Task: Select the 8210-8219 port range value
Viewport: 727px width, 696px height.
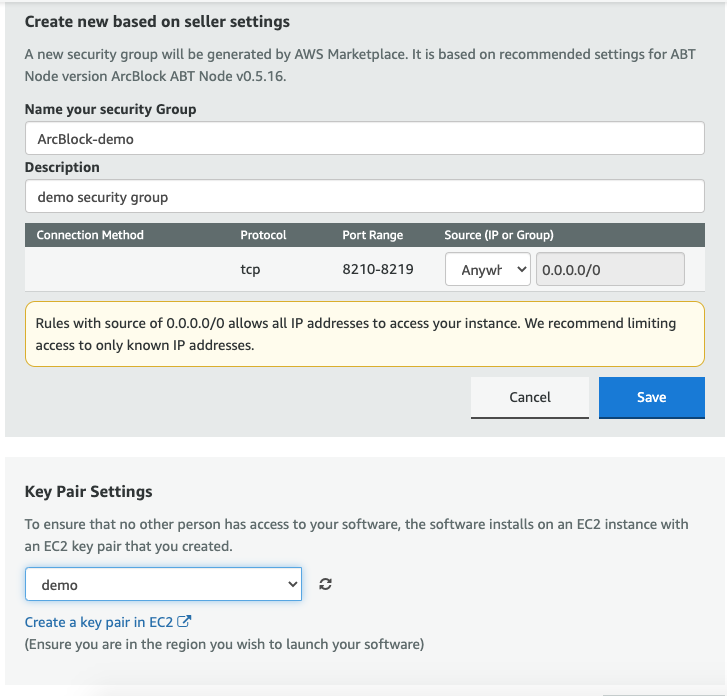Action: (x=378, y=270)
